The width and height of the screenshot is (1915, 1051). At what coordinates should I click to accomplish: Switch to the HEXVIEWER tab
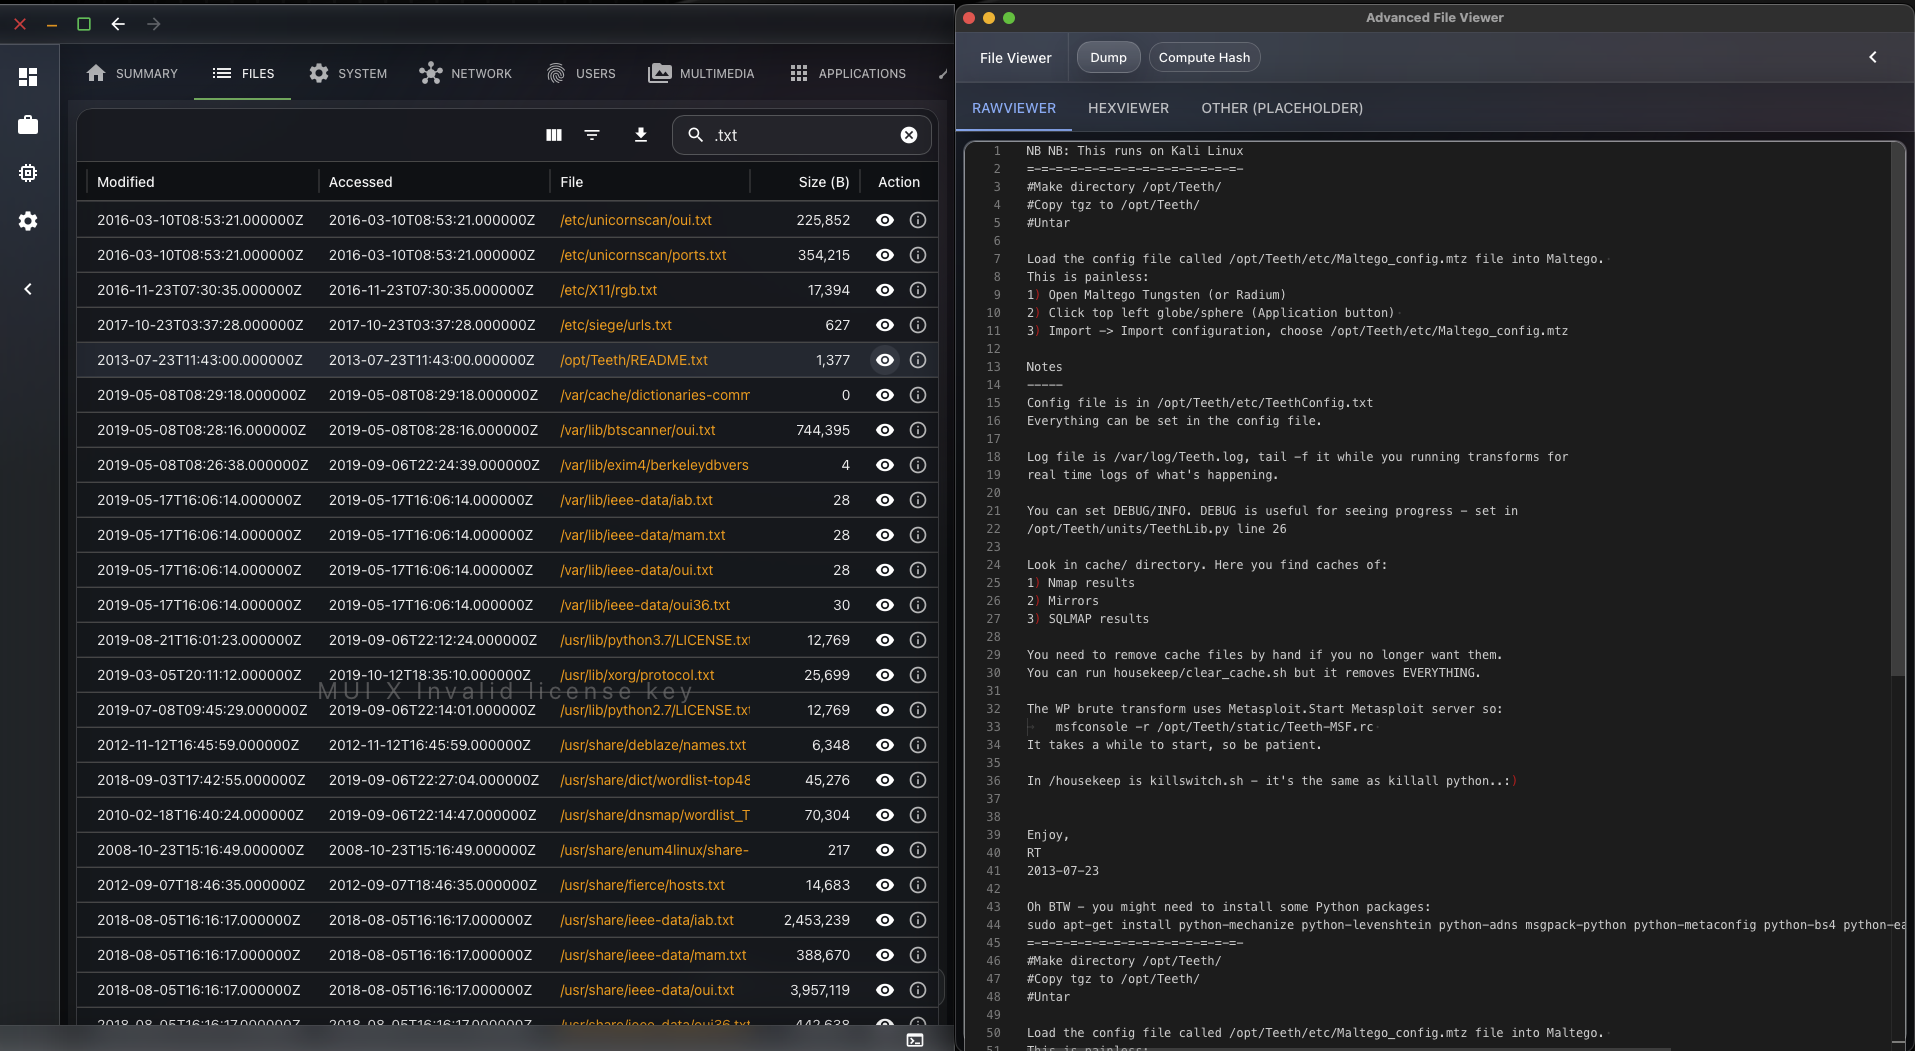(x=1128, y=108)
